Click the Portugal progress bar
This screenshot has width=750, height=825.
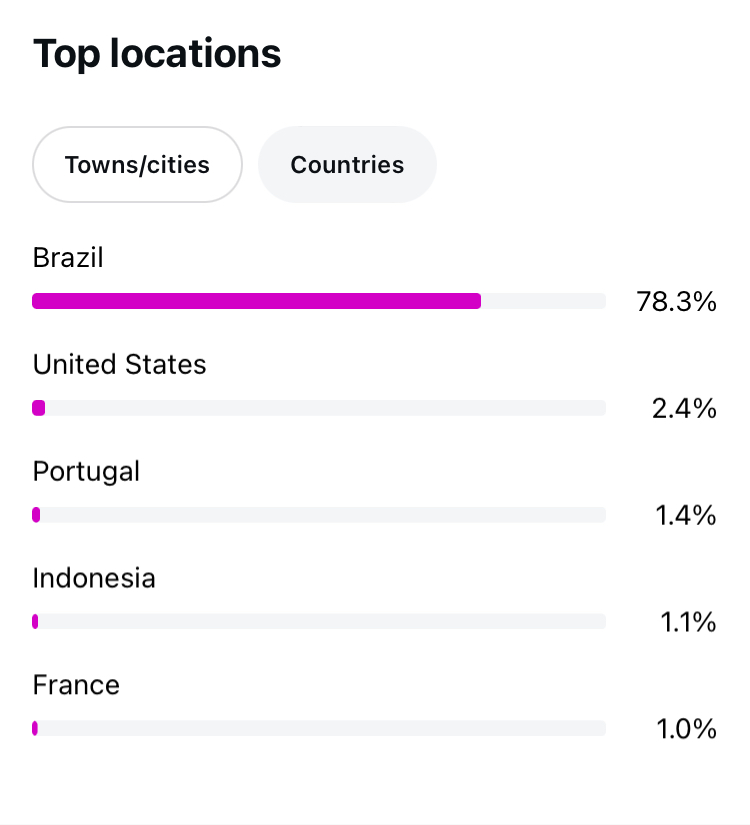(x=319, y=515)
